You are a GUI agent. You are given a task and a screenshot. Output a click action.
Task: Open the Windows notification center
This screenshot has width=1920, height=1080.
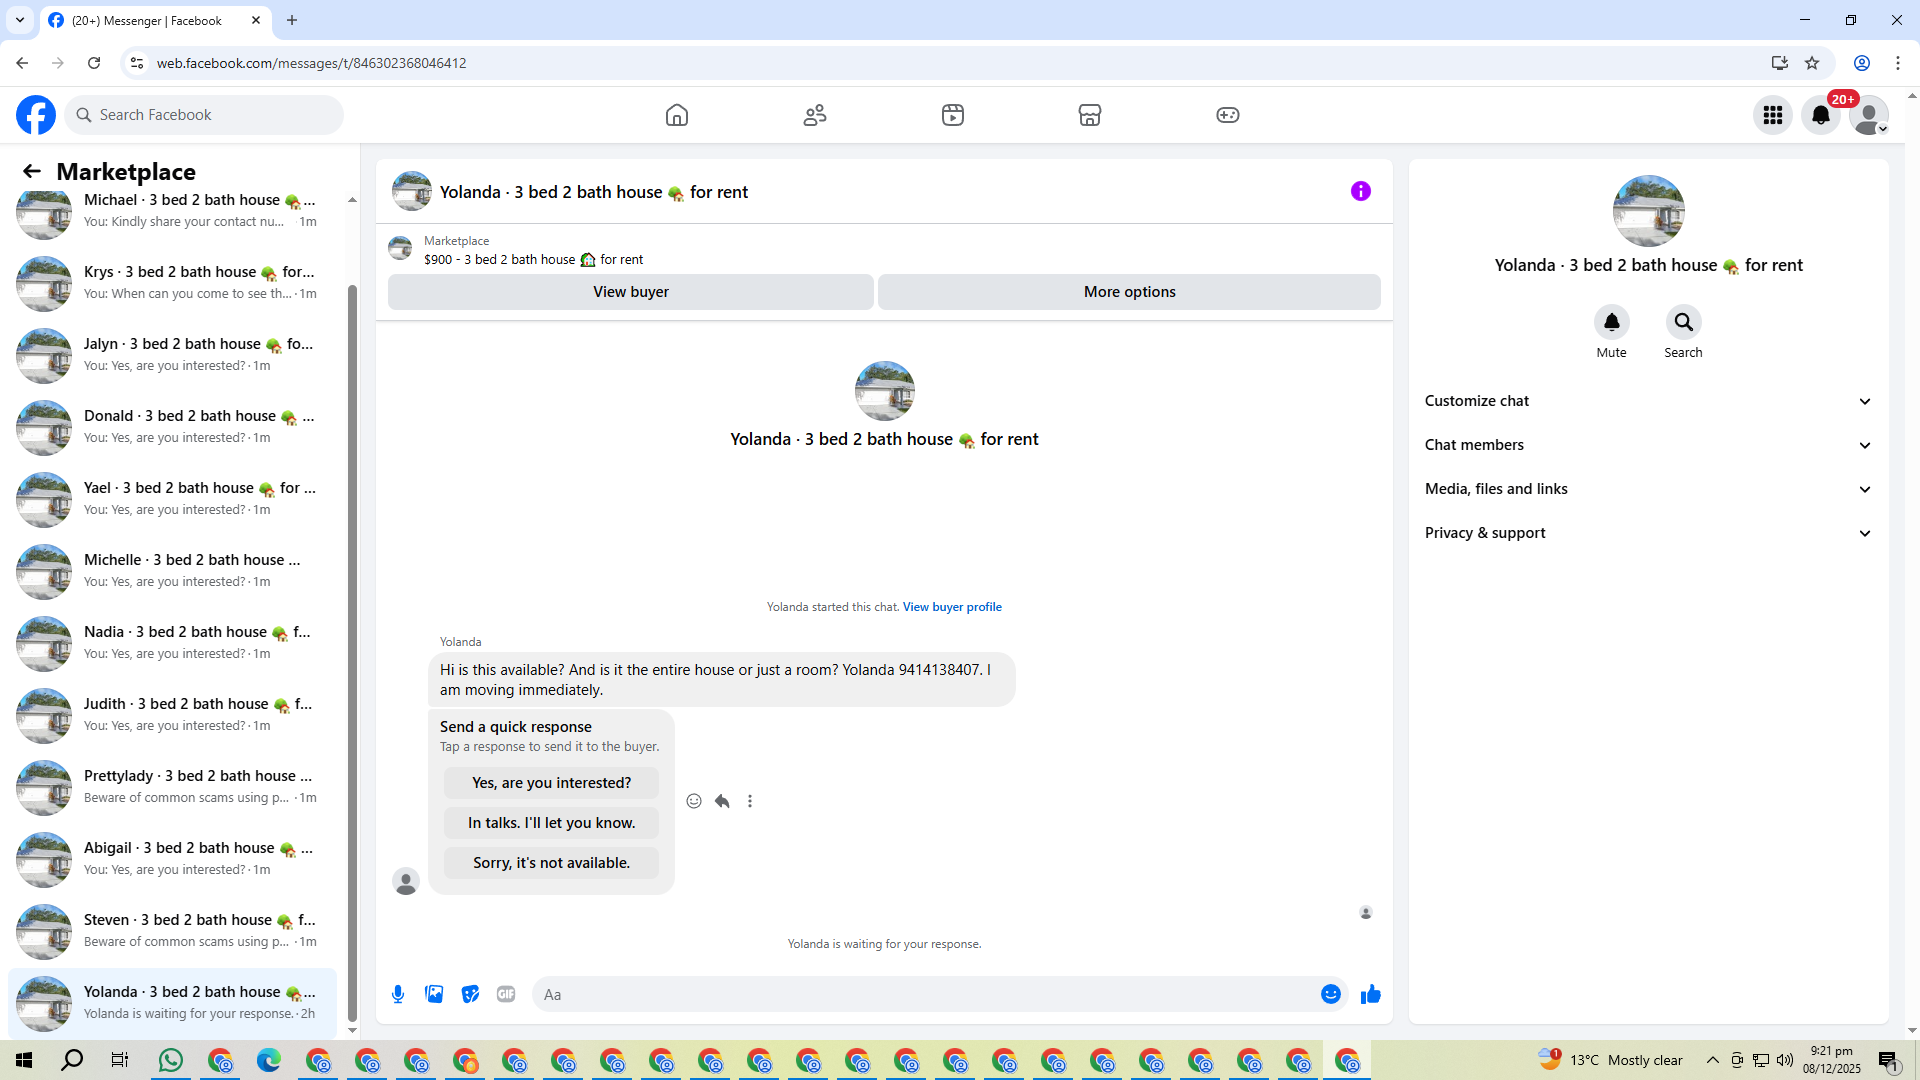1888,1060
